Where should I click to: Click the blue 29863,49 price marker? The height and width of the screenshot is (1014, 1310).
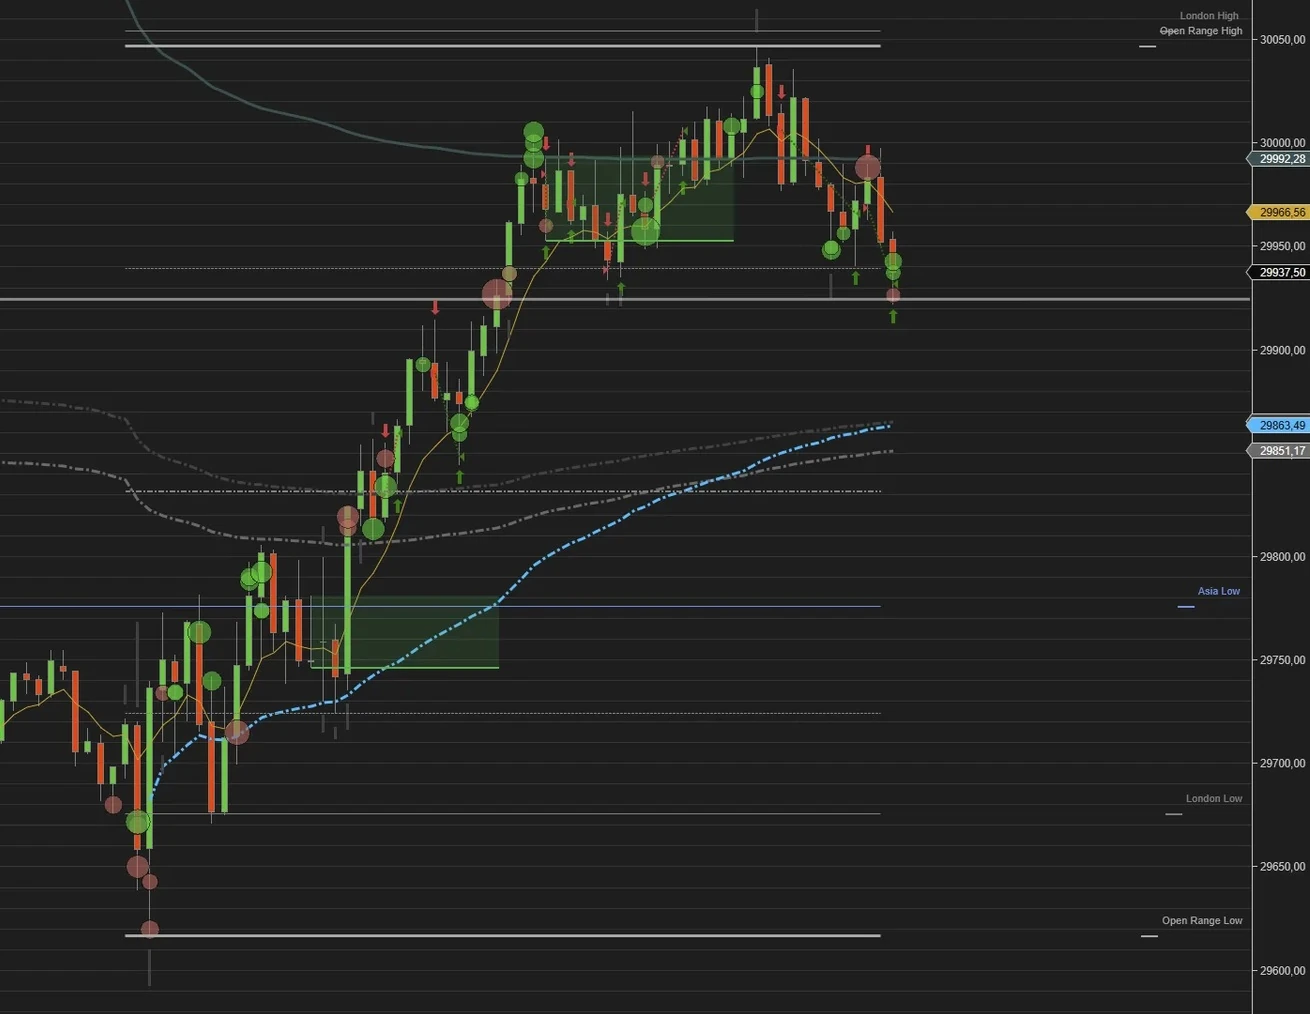click(1278, 425)
